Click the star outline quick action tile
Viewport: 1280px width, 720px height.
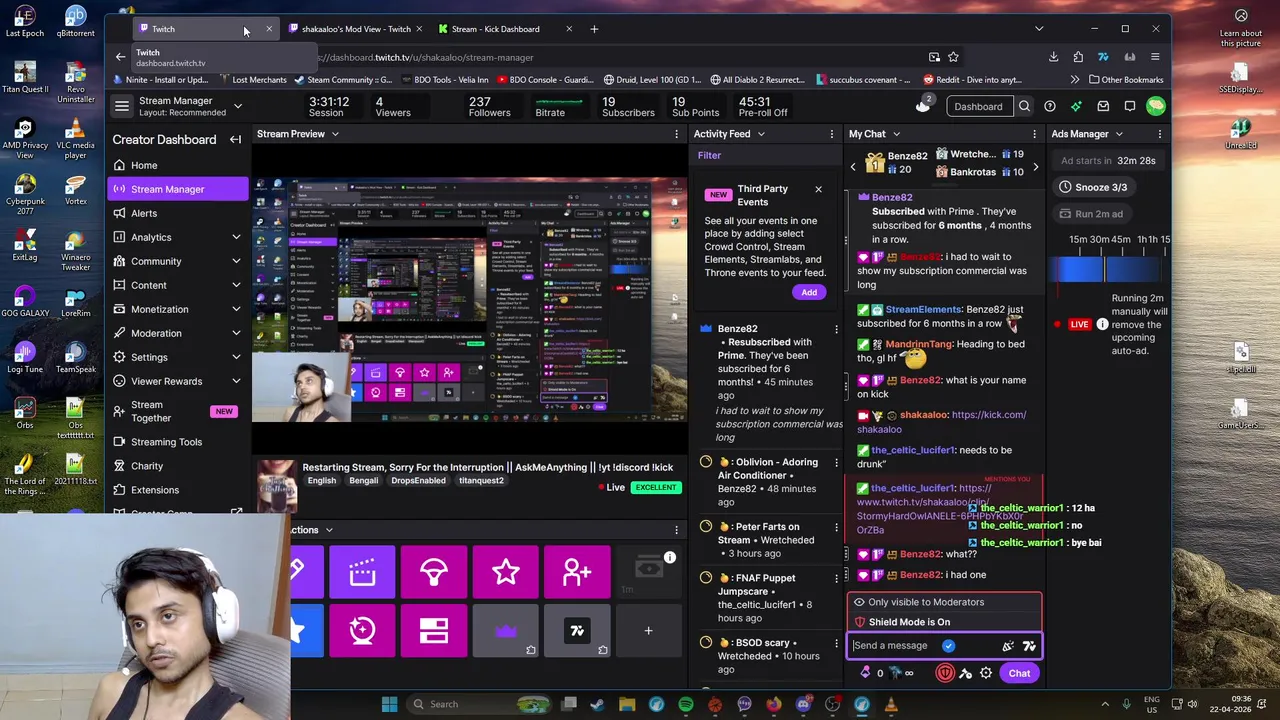point(506,572)
